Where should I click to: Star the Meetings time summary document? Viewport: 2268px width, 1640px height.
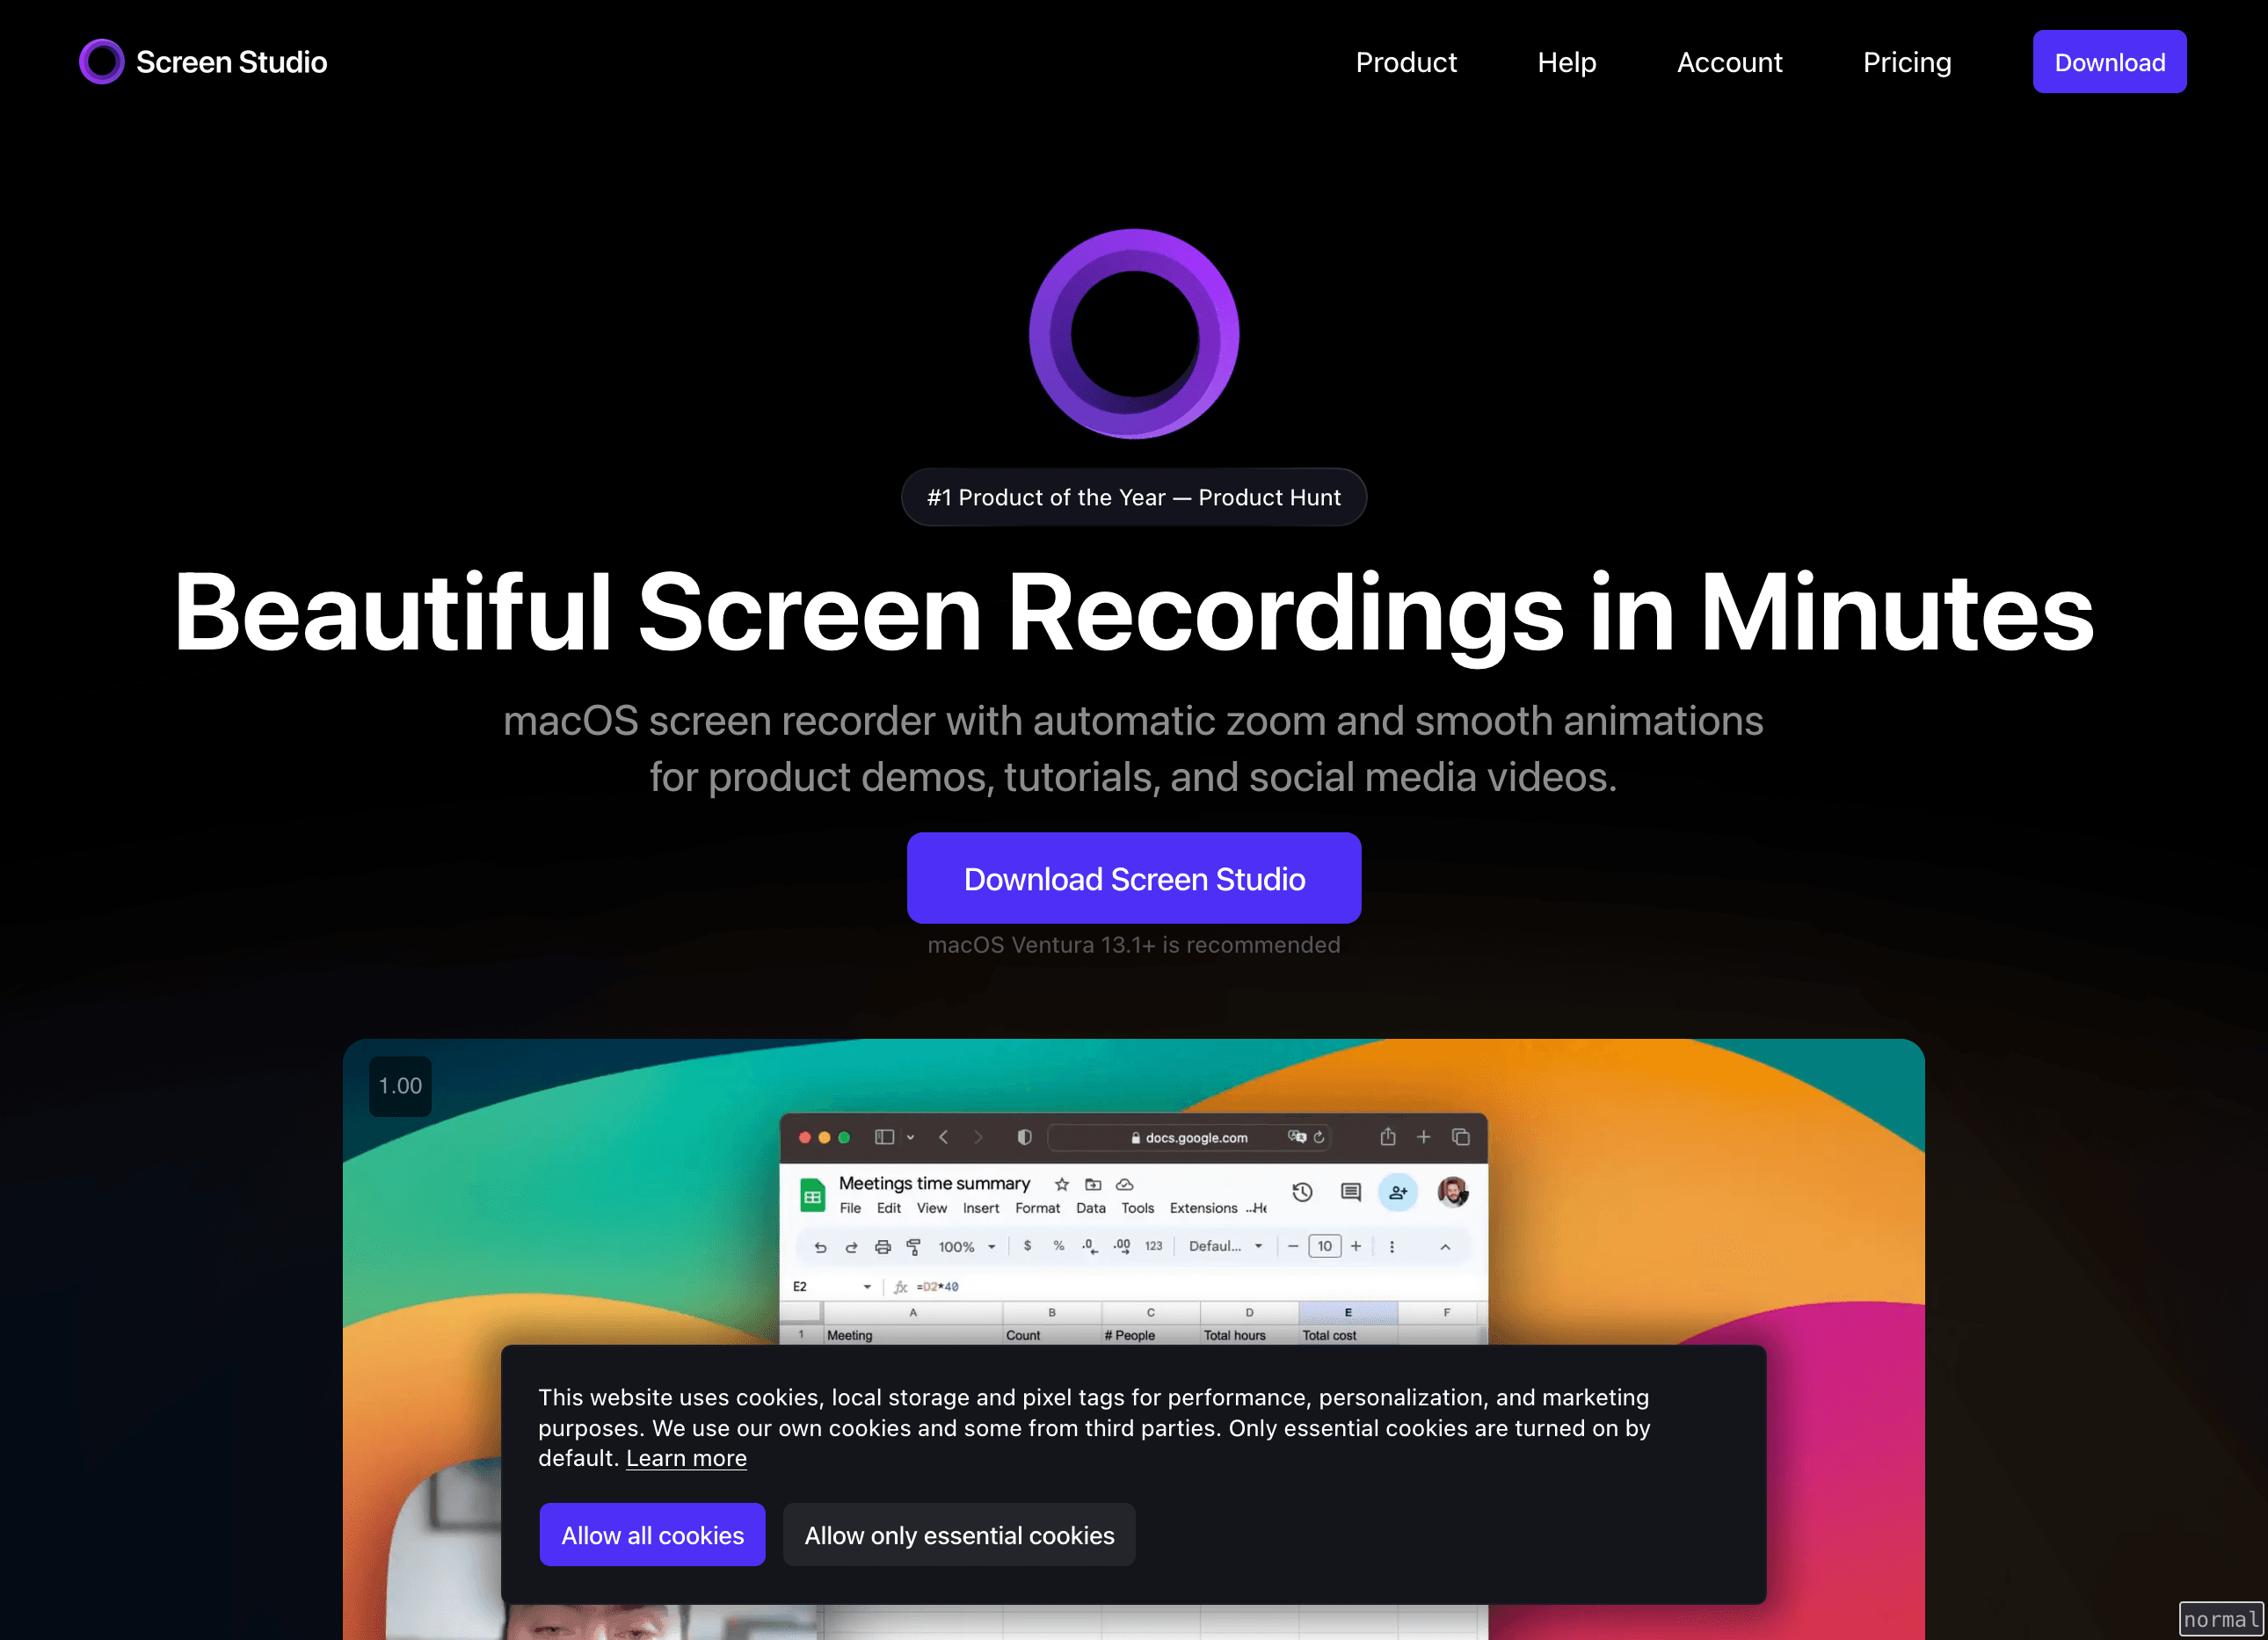pos(1062,1184)
